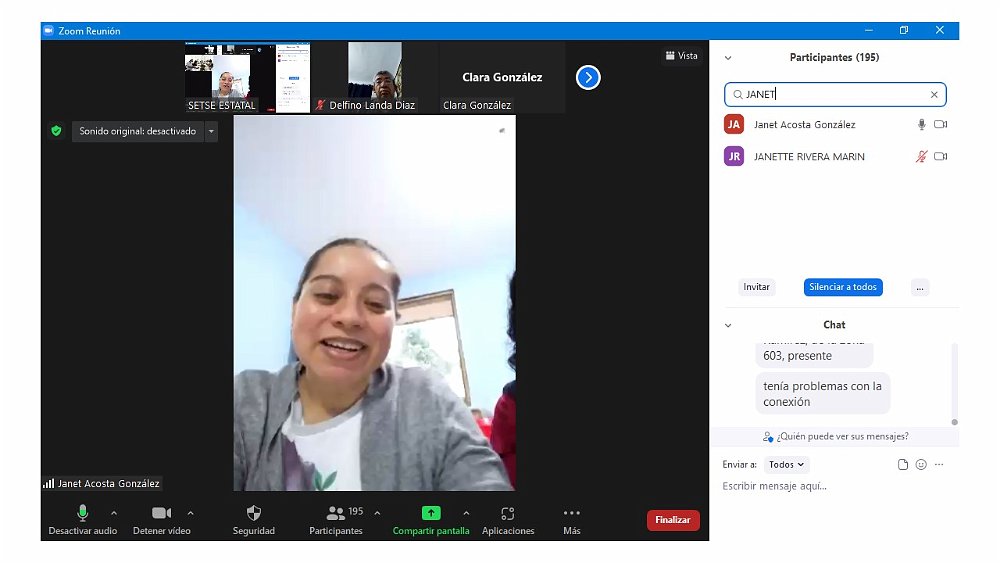
Task: Expand the Sonido original dropdown arrow
Action: click(211, 131)
